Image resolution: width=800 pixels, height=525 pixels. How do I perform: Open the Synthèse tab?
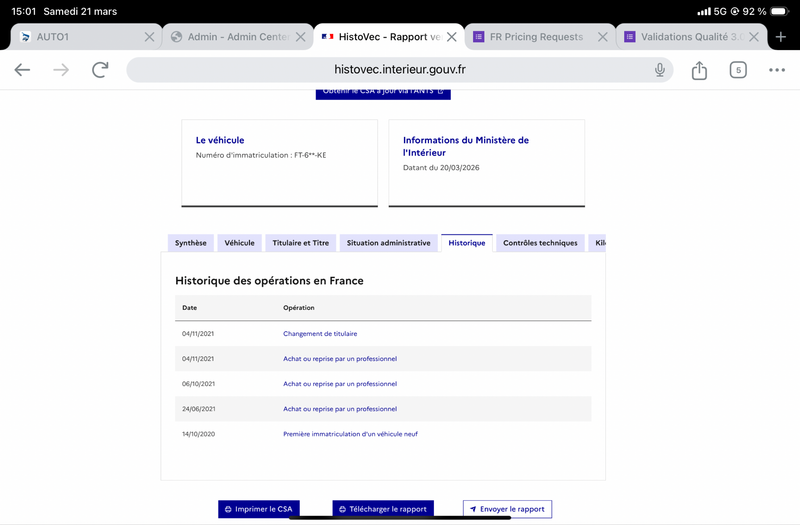point(191,243)
